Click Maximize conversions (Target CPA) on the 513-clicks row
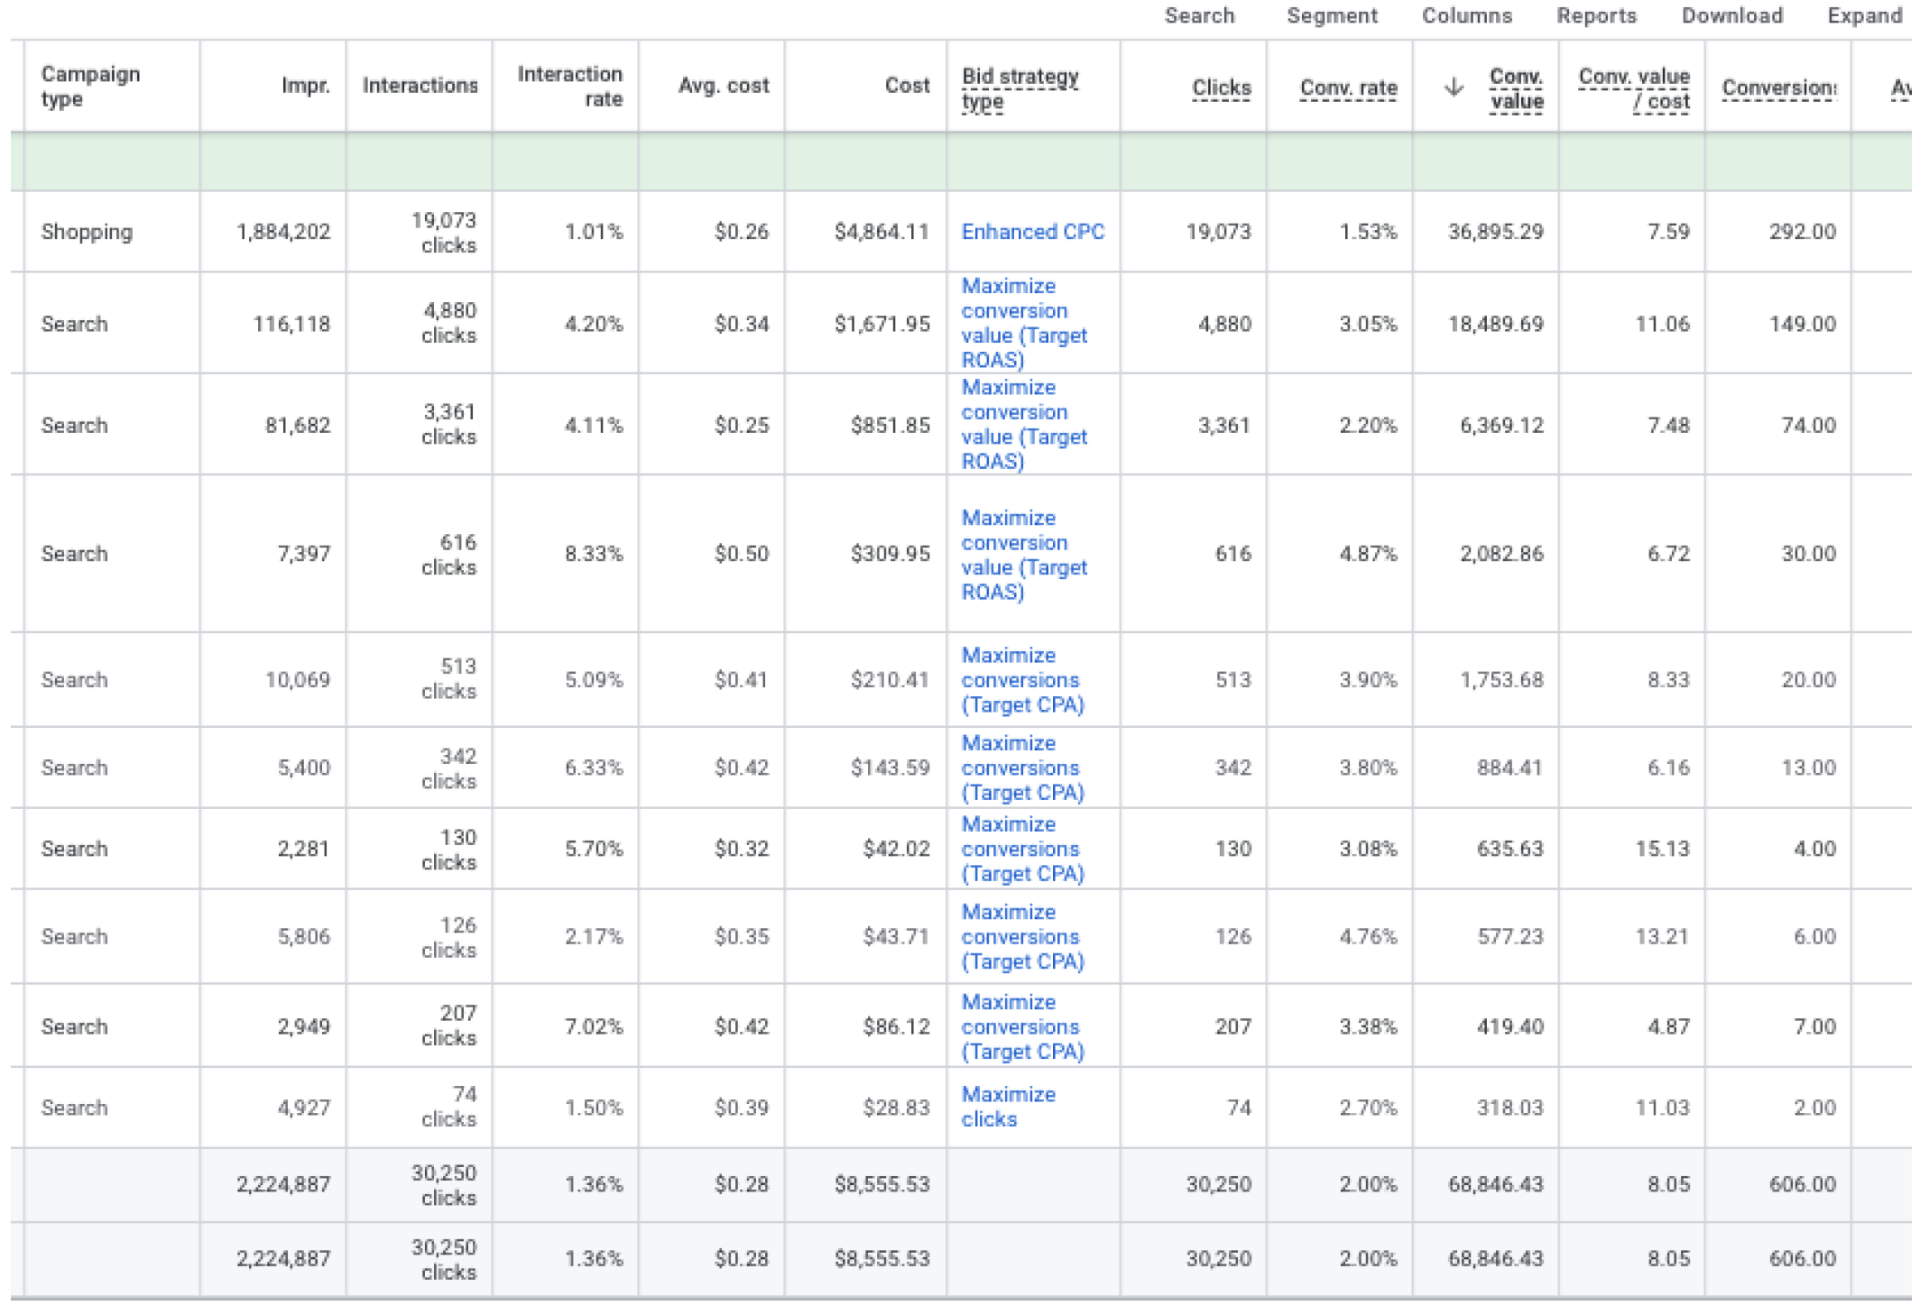Image resolution: width=1920 pixels, height=1315 pixels. pos(1021,679)
